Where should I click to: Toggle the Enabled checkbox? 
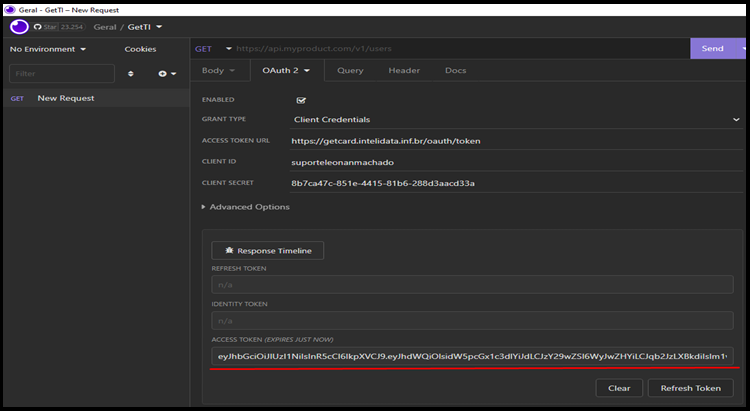click(301, 100)
